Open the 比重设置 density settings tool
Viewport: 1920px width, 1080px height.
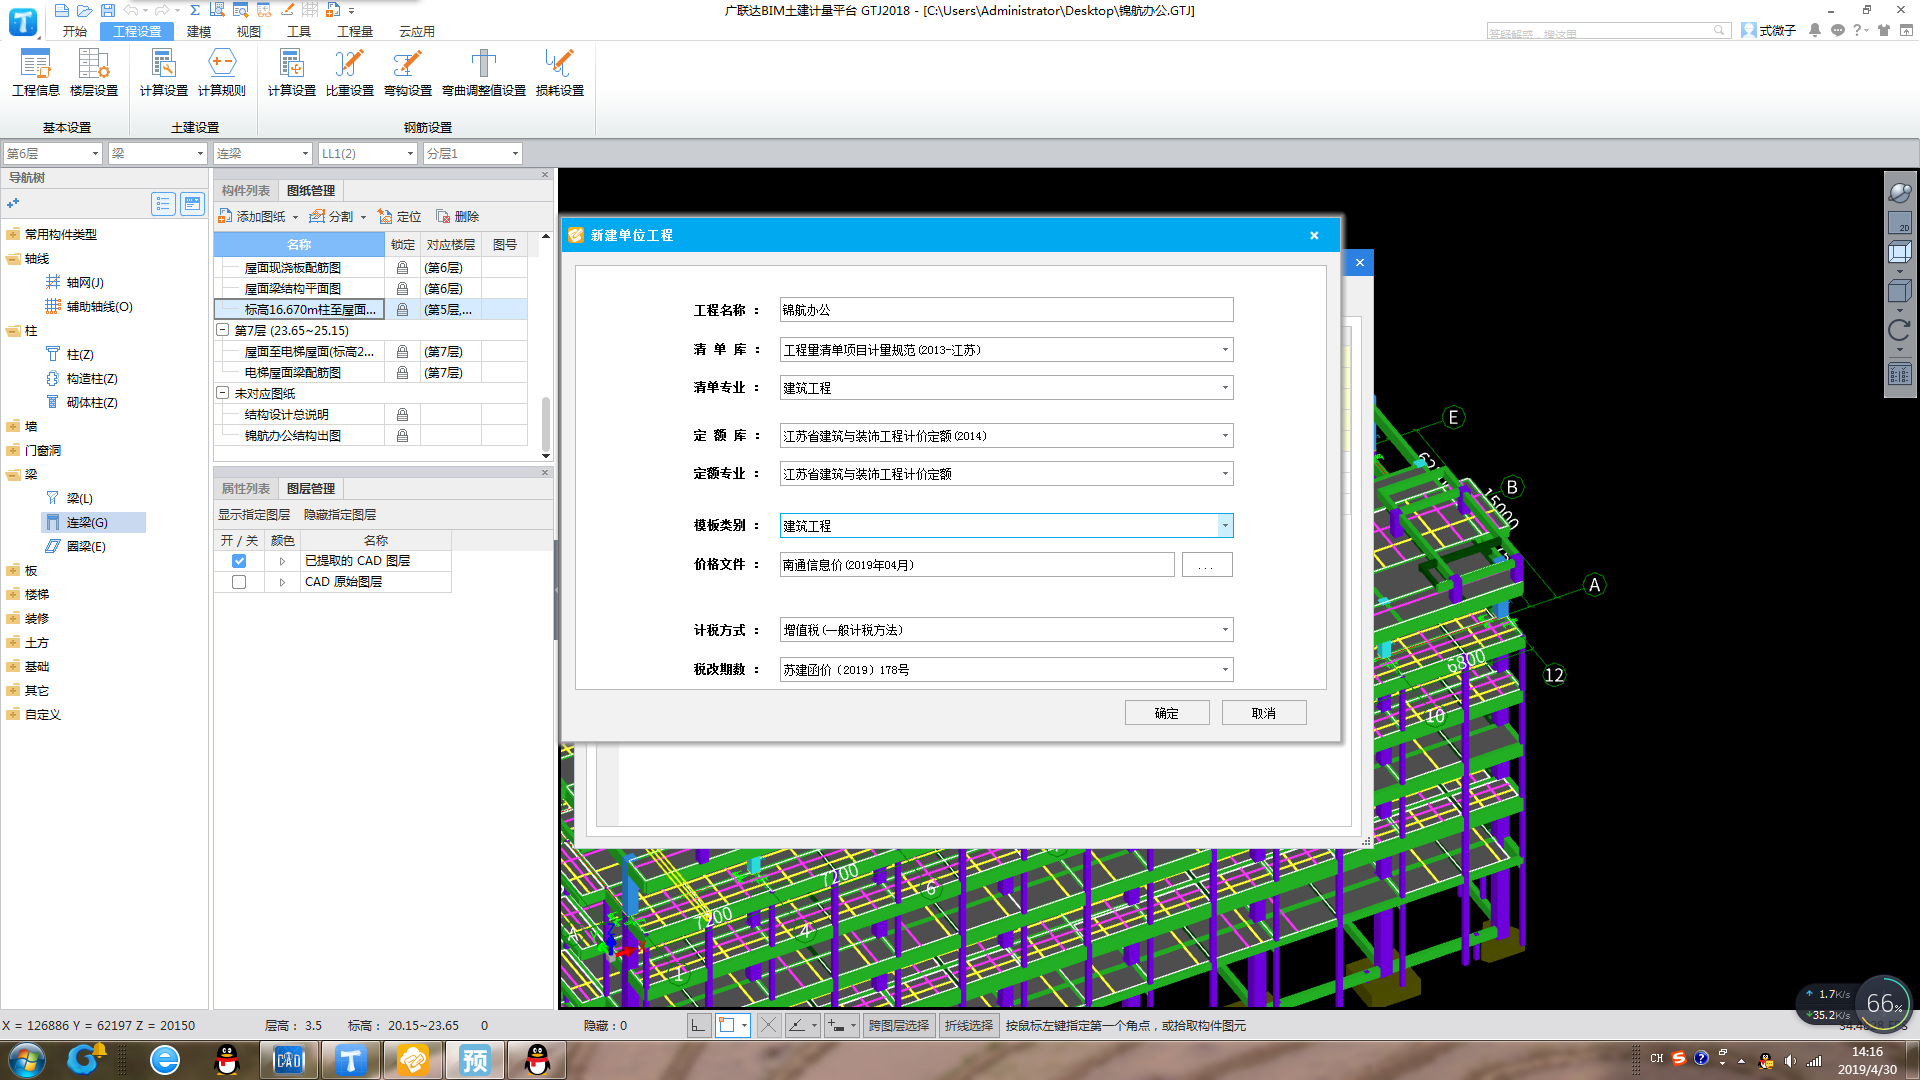point(349,73)
